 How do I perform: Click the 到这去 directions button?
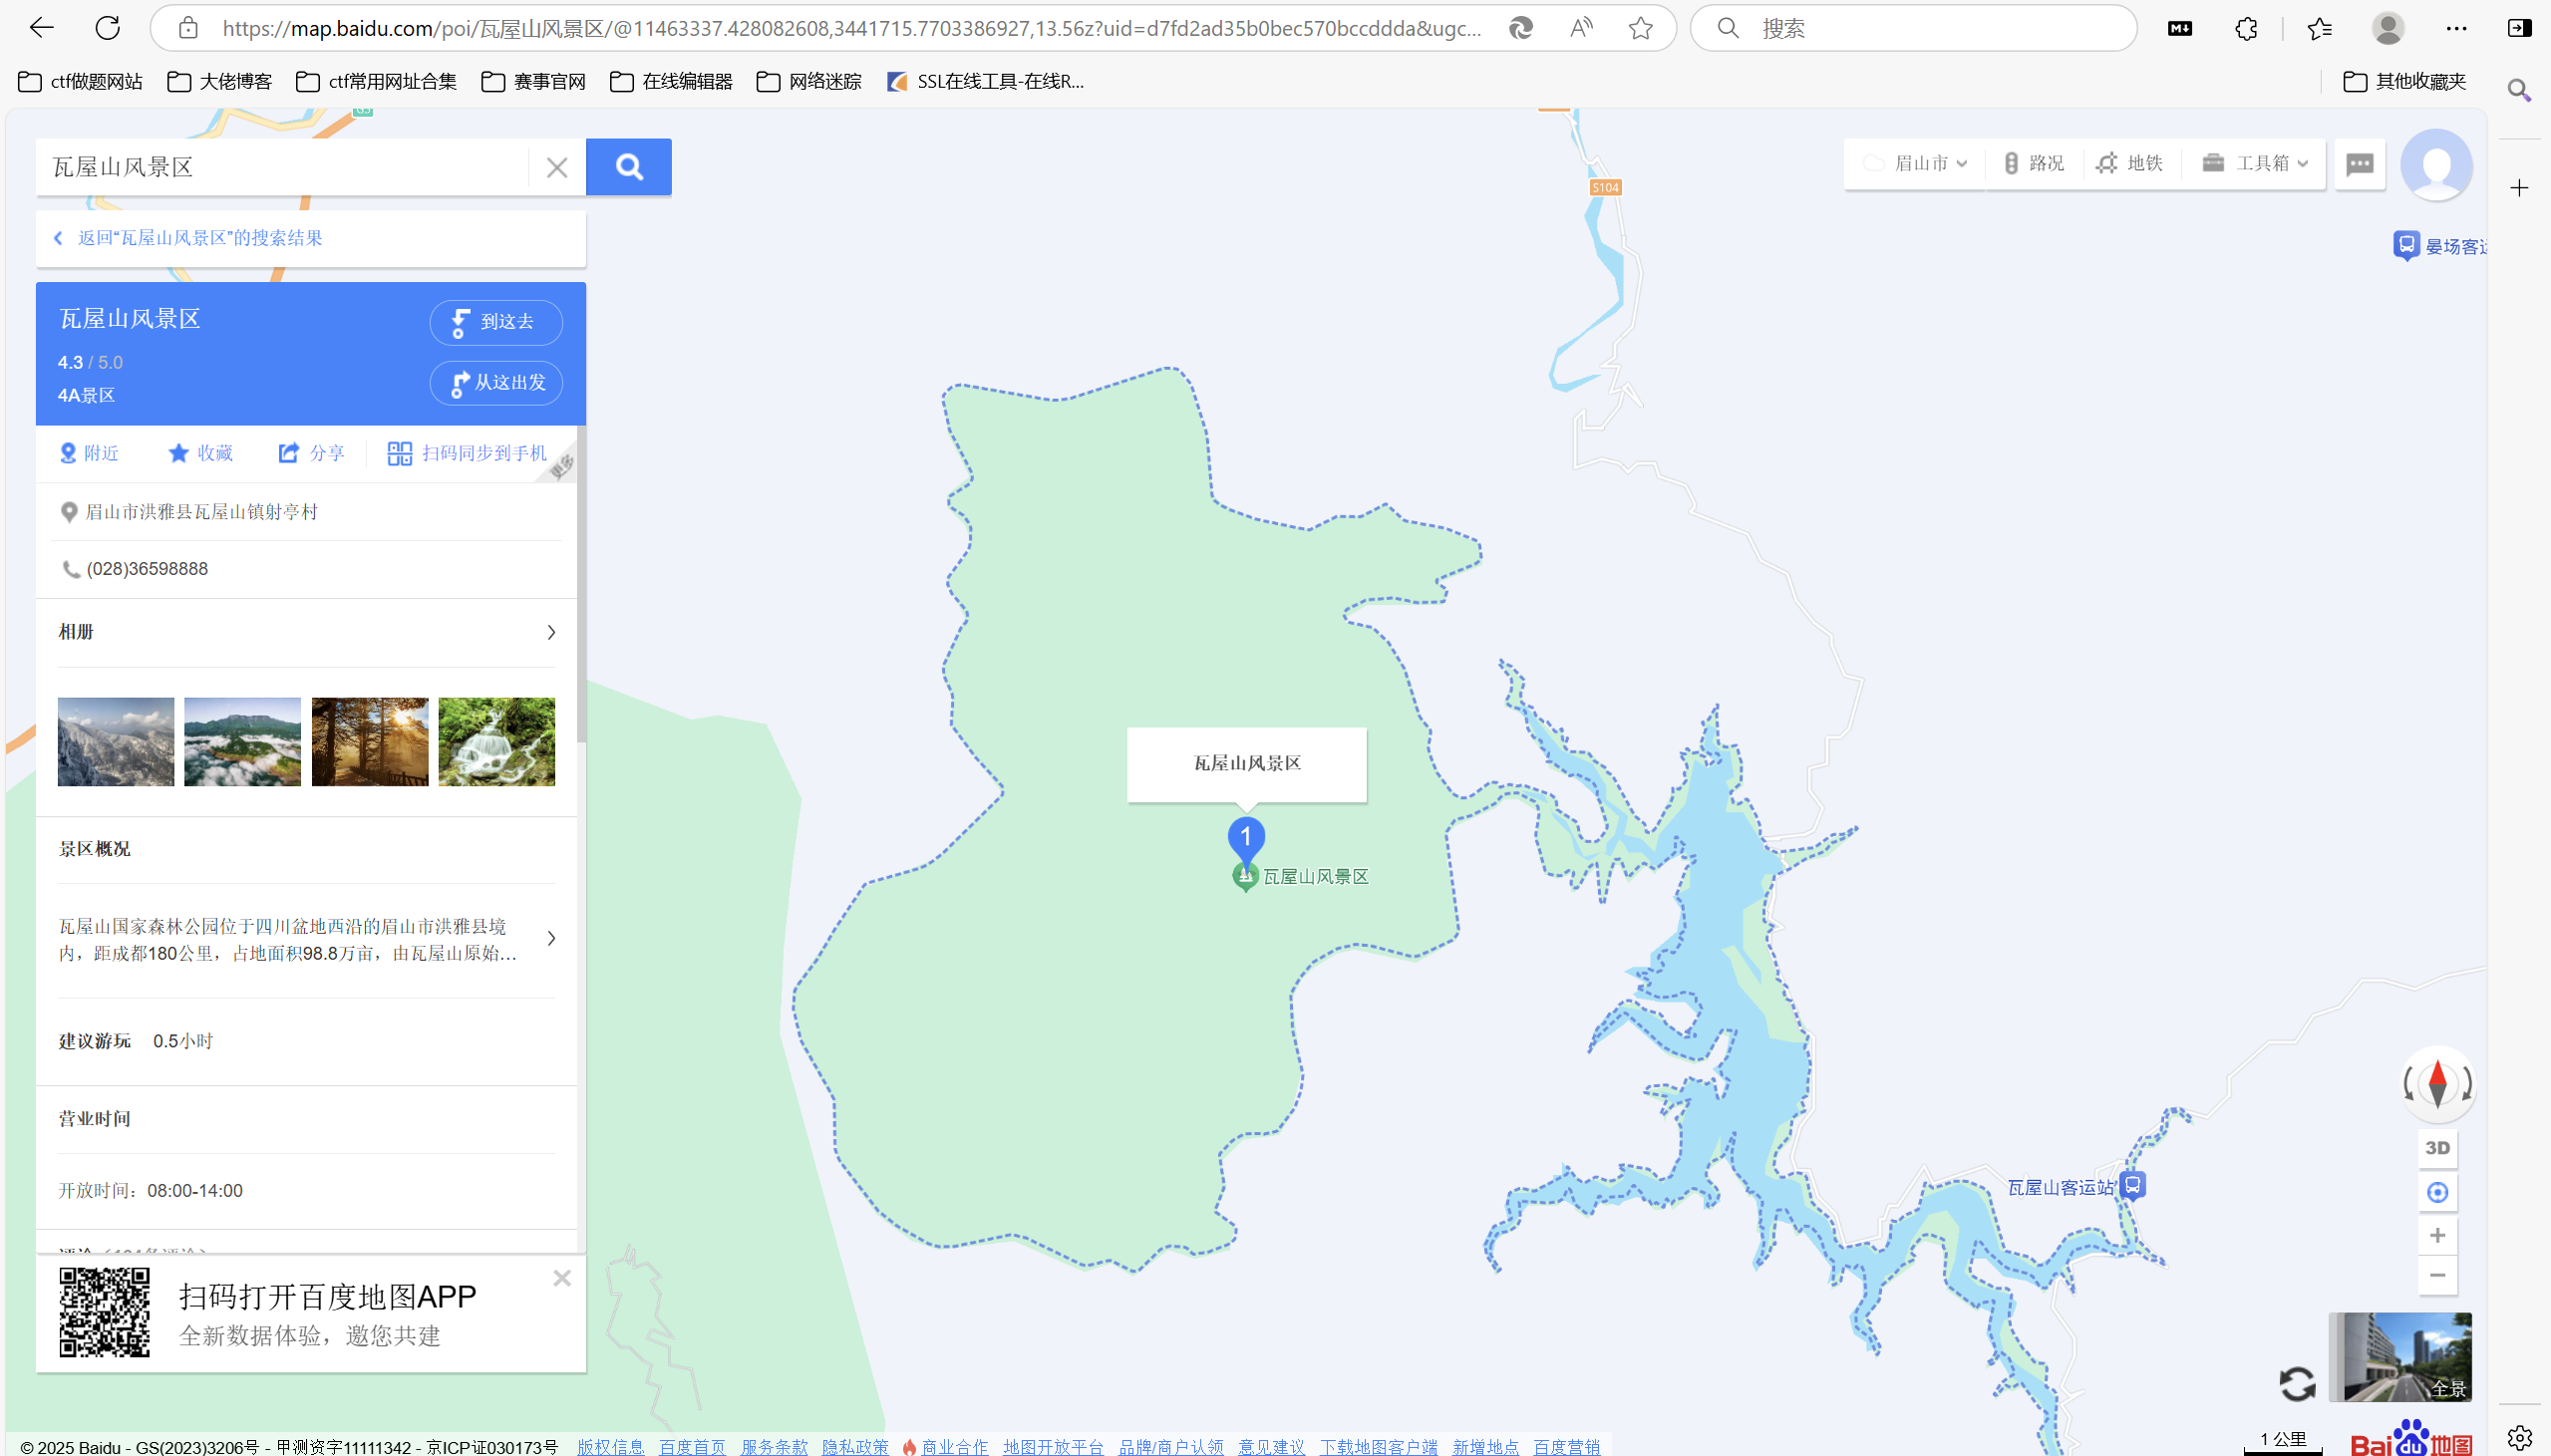pyautogui.click(x=496, y=322)
